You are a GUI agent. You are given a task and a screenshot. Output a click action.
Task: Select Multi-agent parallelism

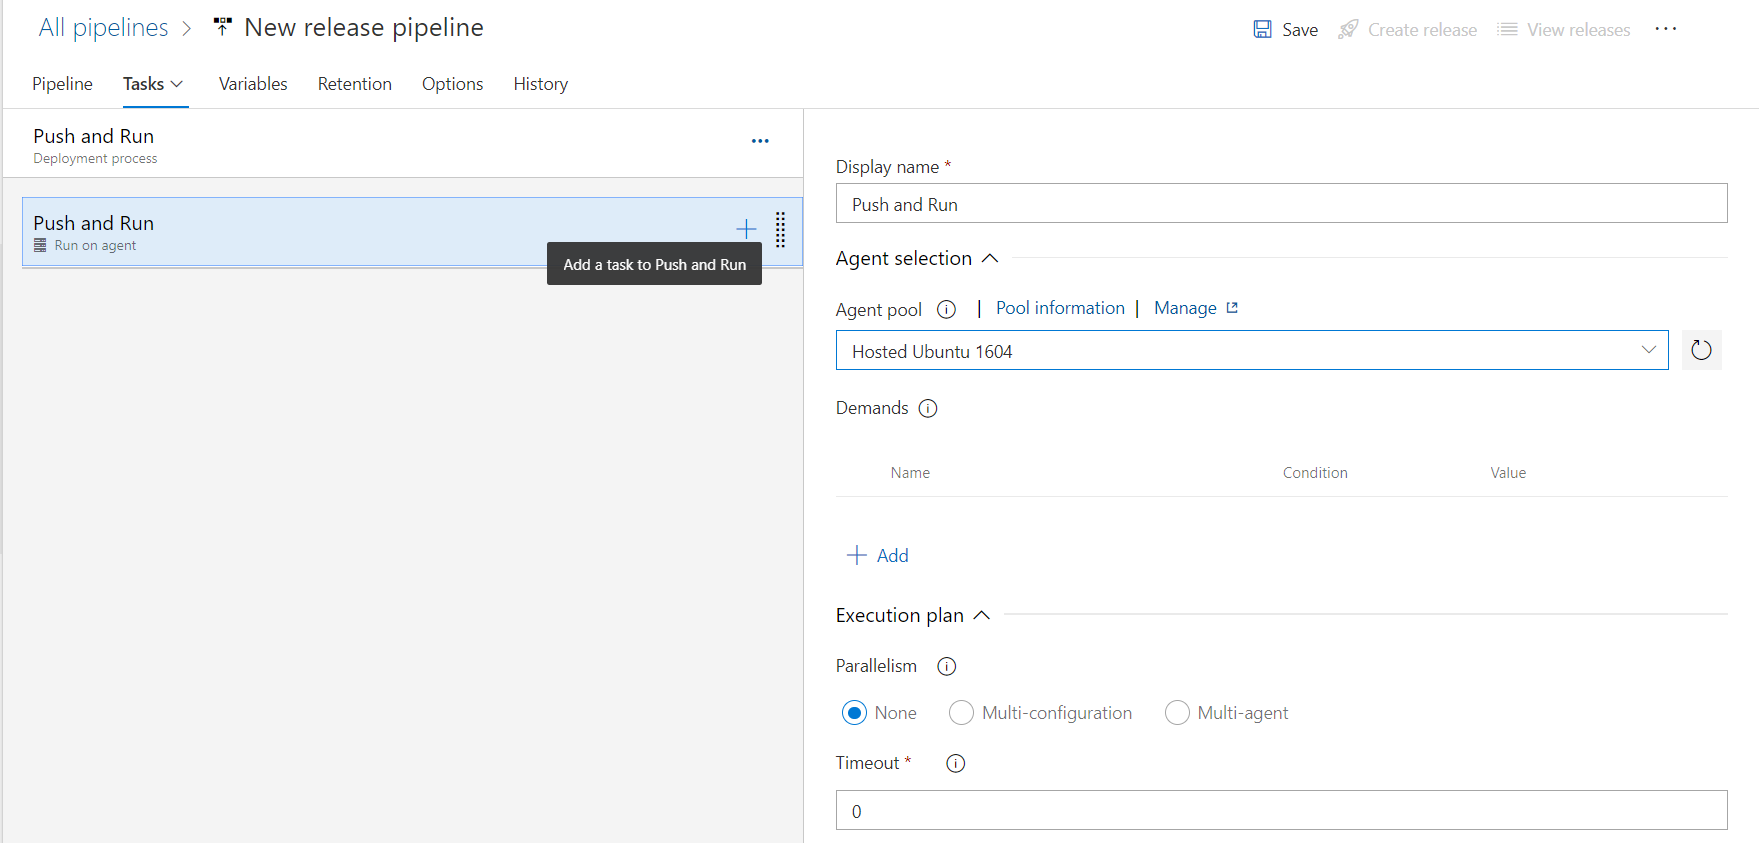point(1177,713)
